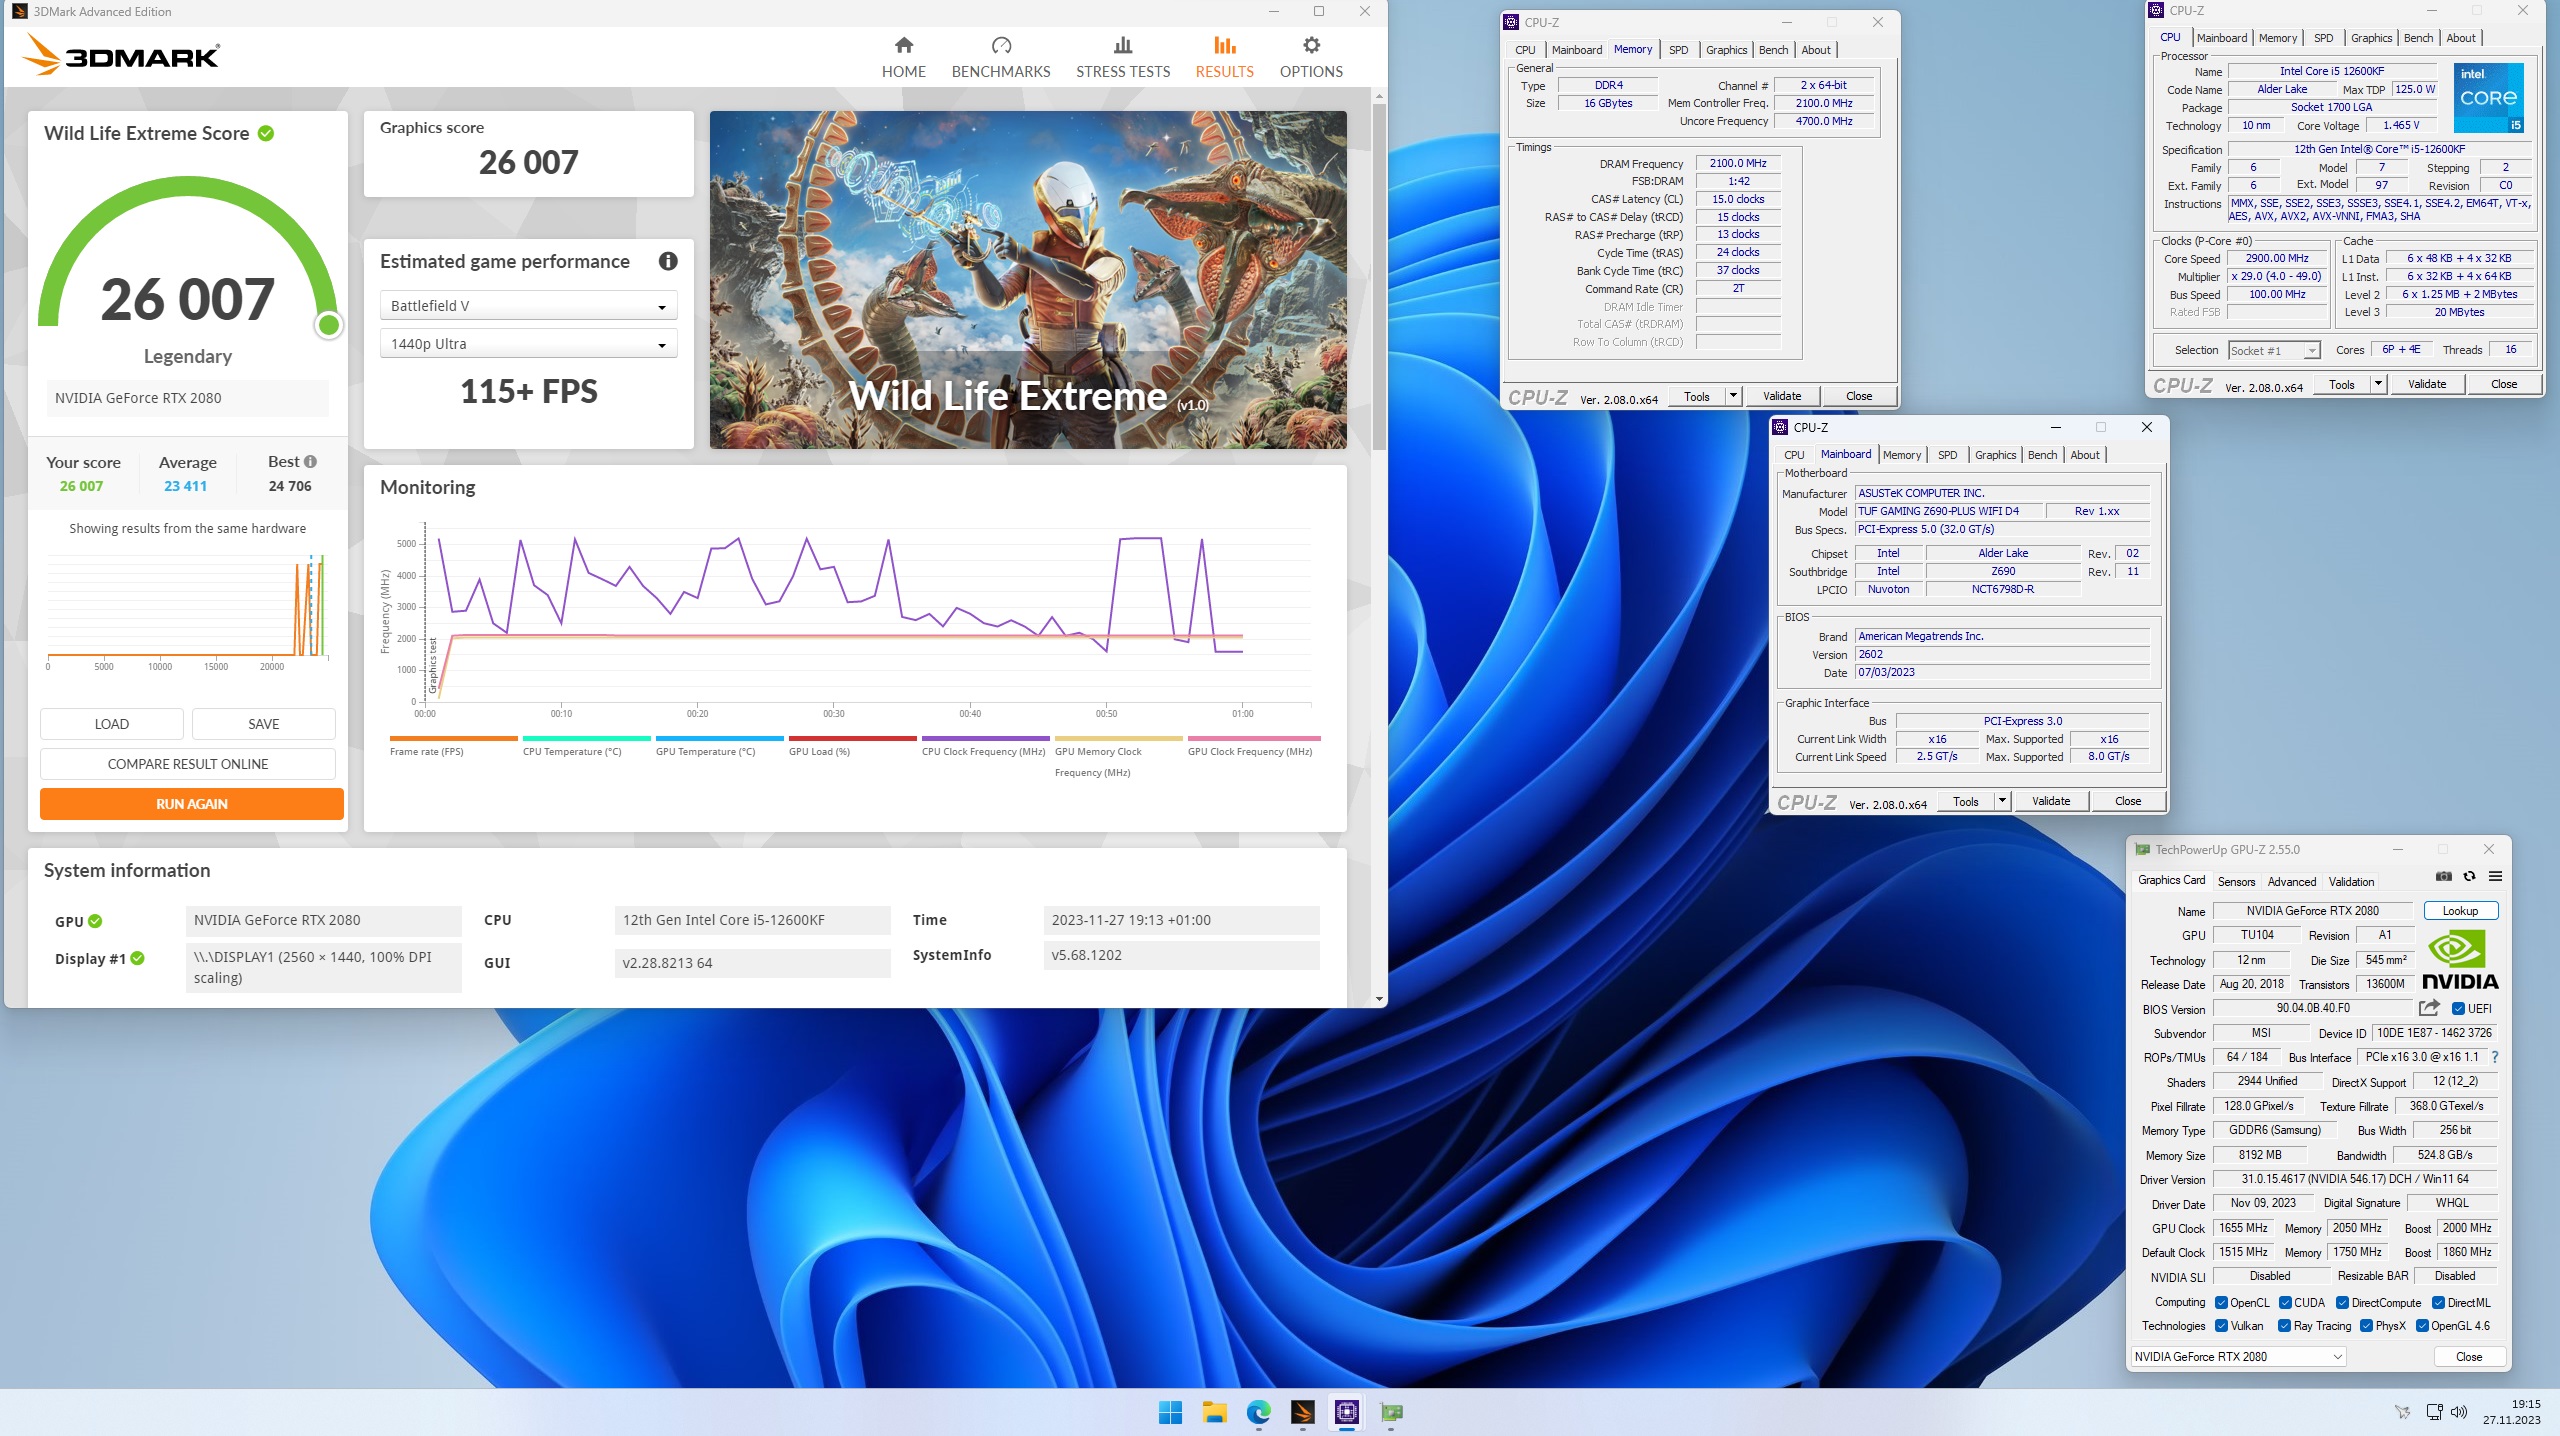Toggle the UEFI checkbox in GPU-Z
The height and width of the screenshot is (1436, 2560).
click(x=2458, y=1009)
